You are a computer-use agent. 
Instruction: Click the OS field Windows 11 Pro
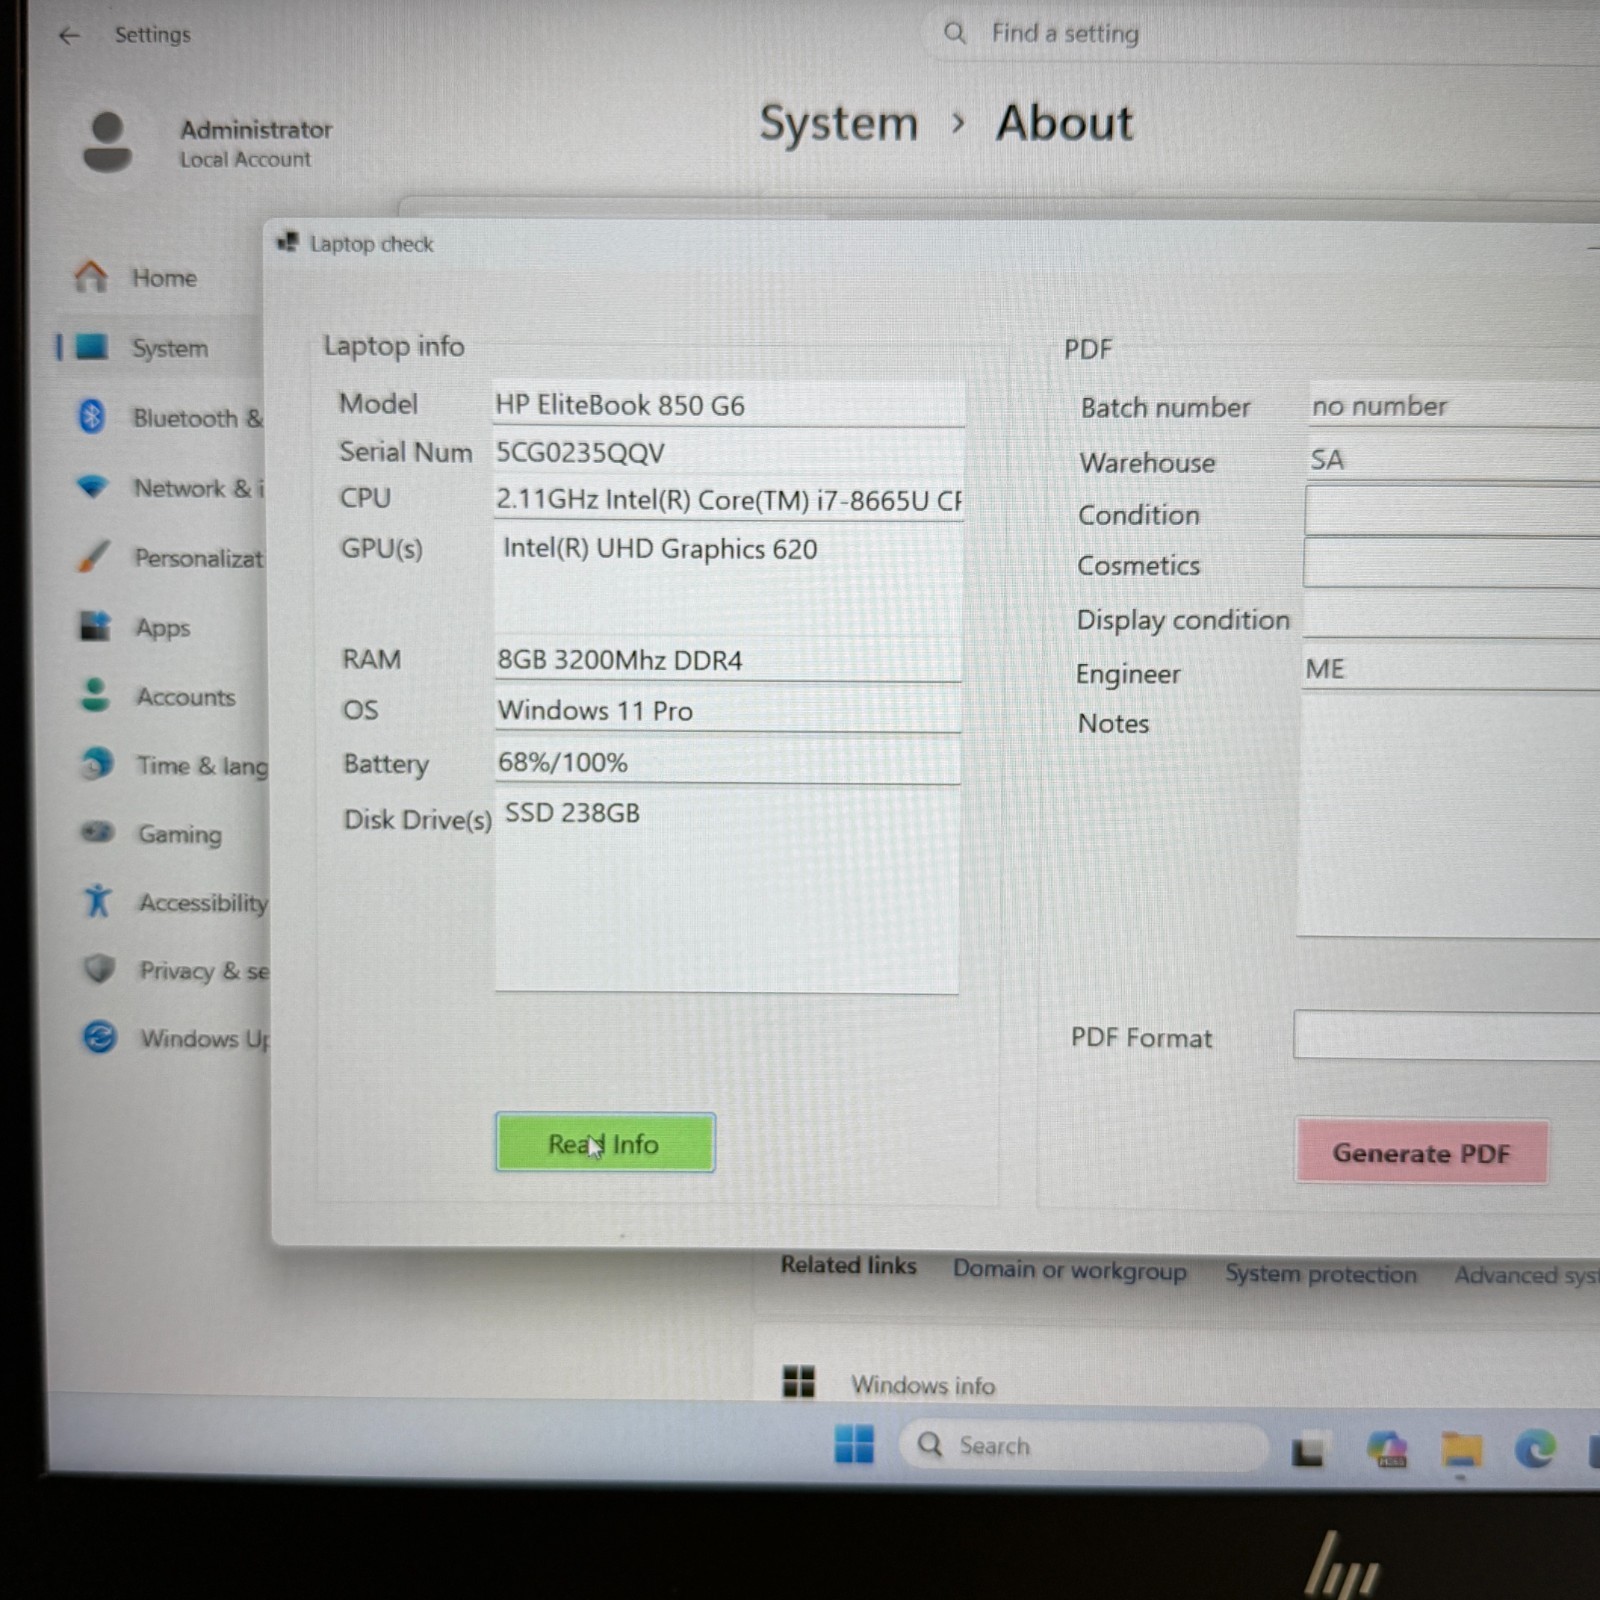(728, 710)
